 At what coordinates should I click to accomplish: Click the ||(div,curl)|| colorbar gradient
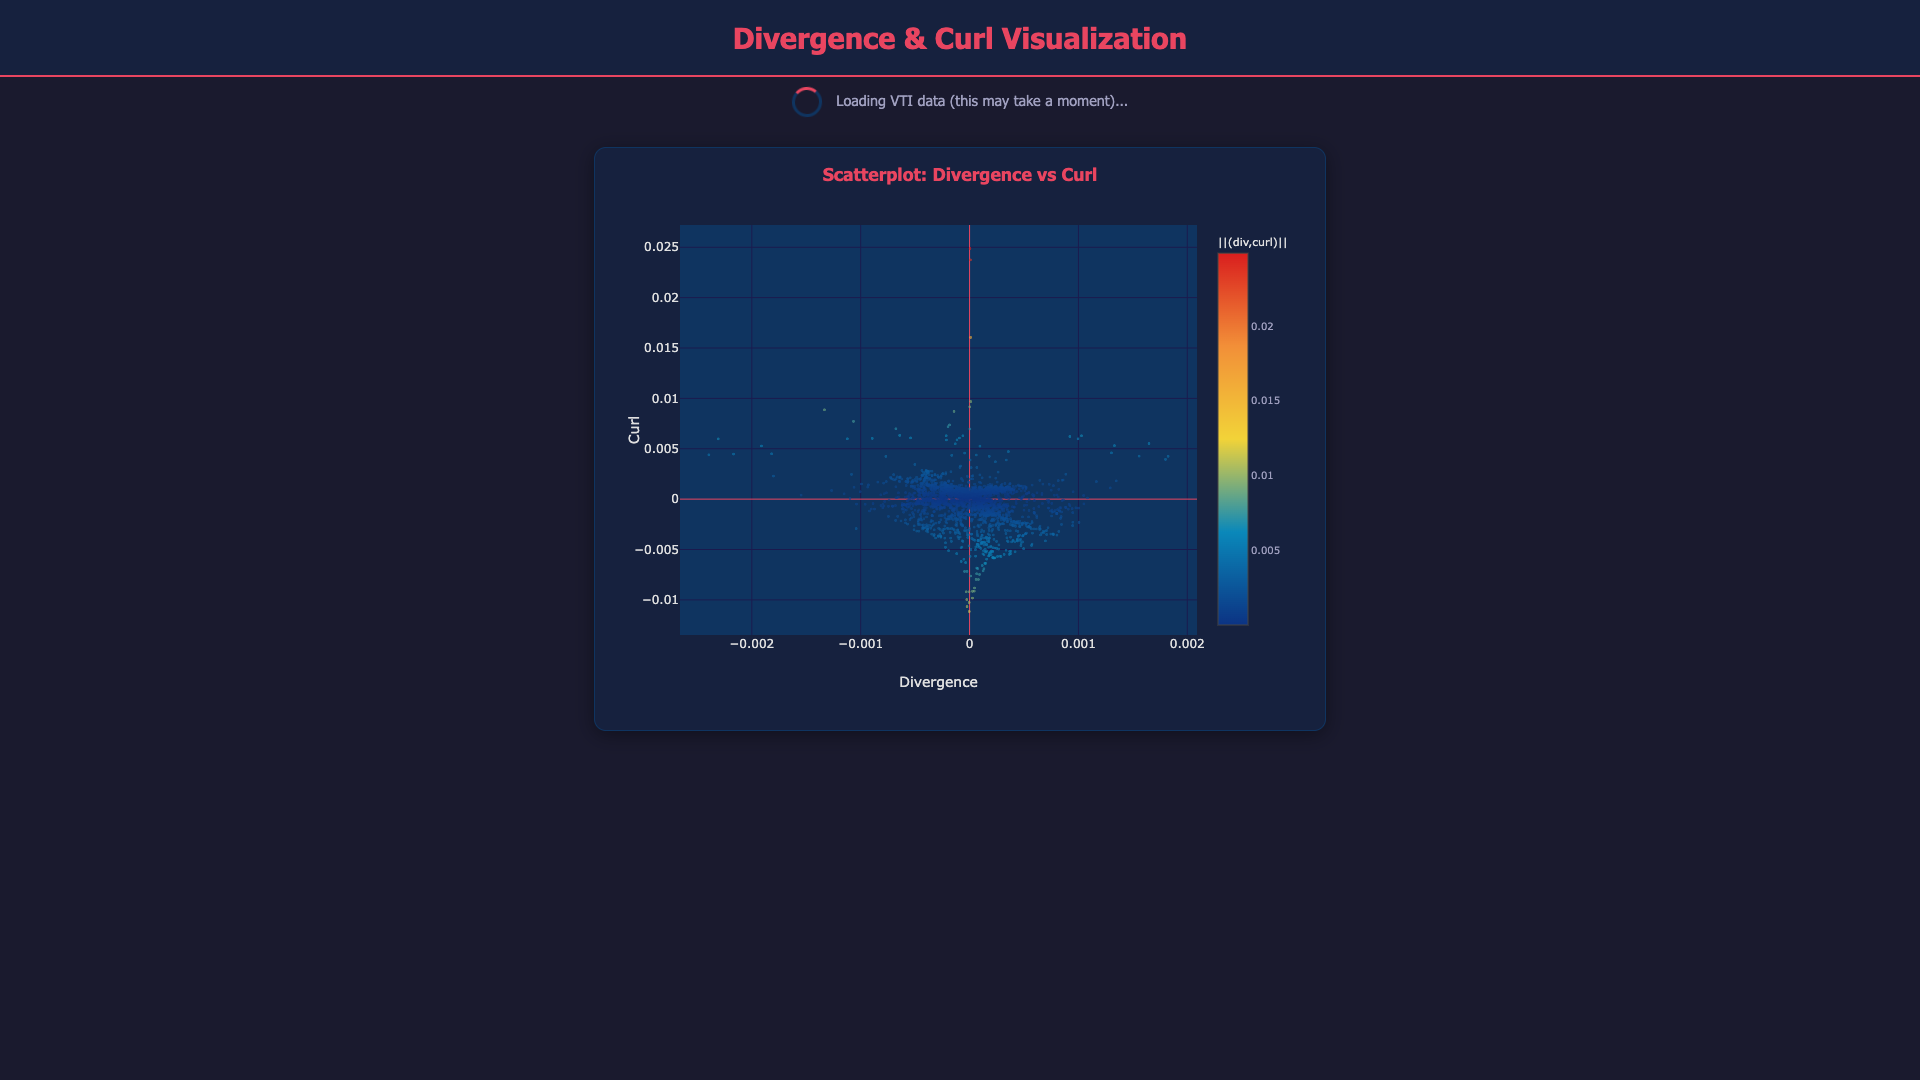(1233, 439)
